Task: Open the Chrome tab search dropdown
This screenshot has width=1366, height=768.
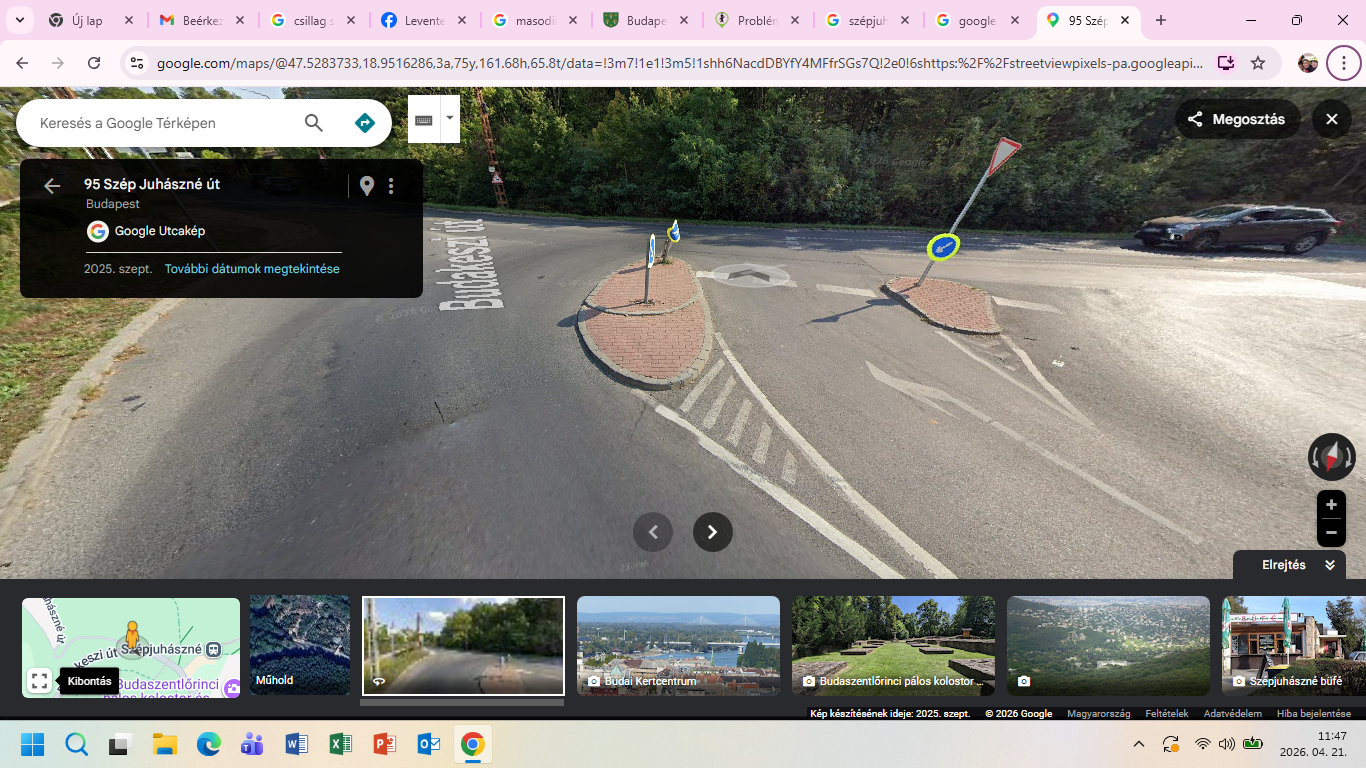Action: coord(19,20)
